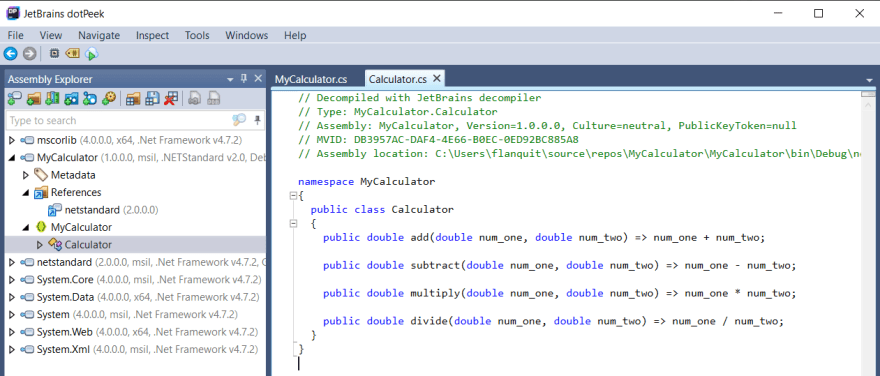Click greyed Export to Project icon

click(x=195, y=99)
